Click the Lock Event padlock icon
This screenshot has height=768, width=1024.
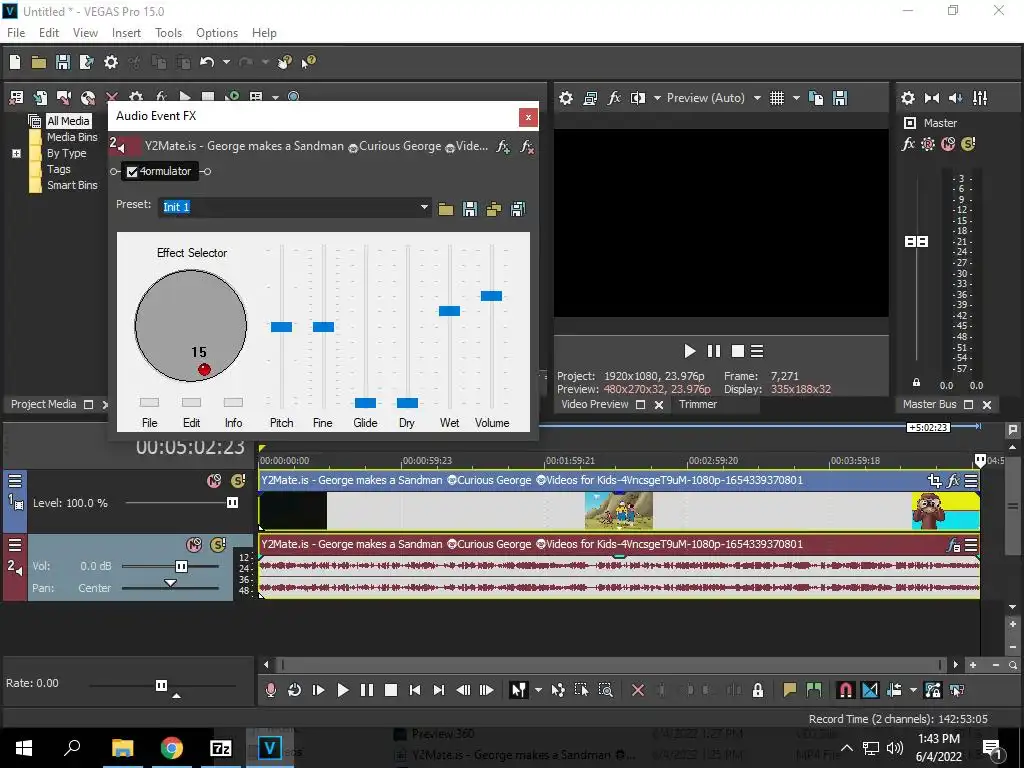pyautogui.click(x=758, y=690)
